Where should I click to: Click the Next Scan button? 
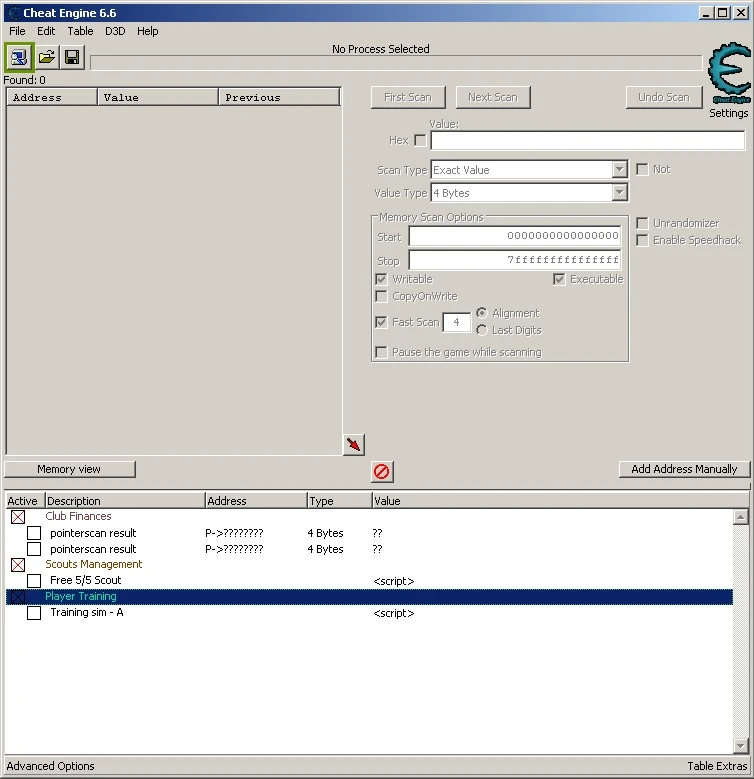493,97
